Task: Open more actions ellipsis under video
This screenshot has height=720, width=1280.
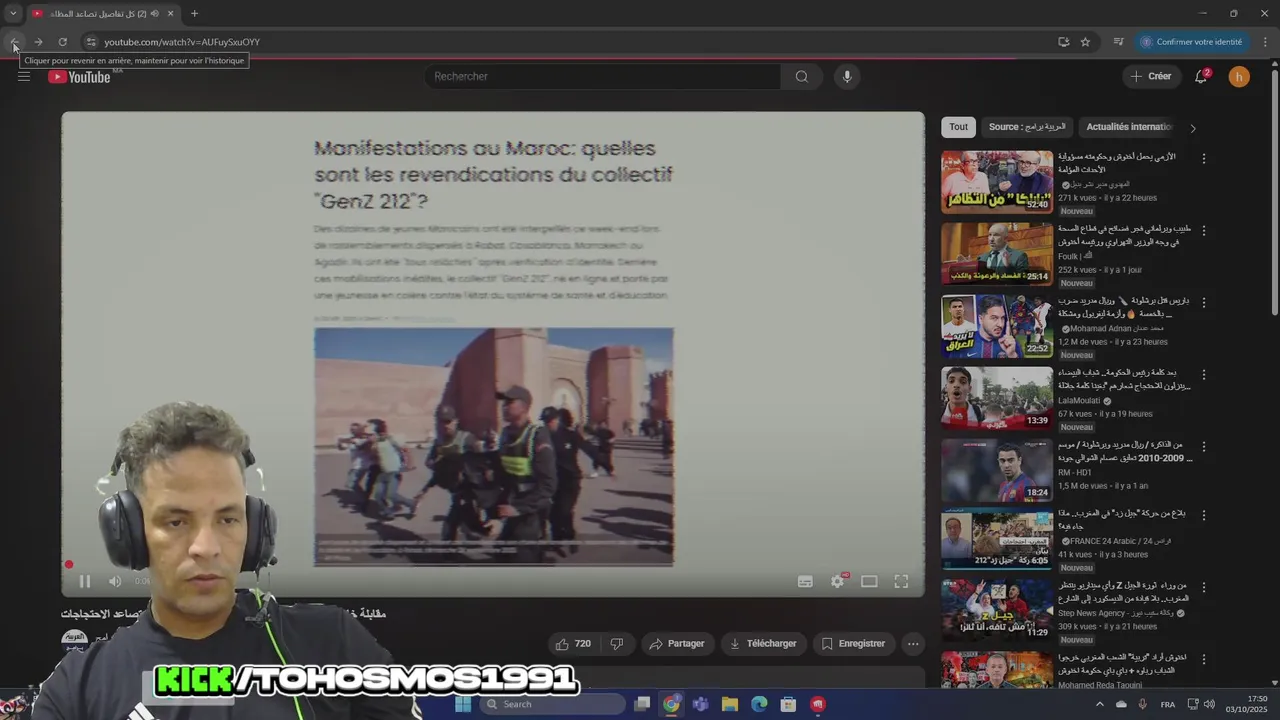Action: point(913,644)
